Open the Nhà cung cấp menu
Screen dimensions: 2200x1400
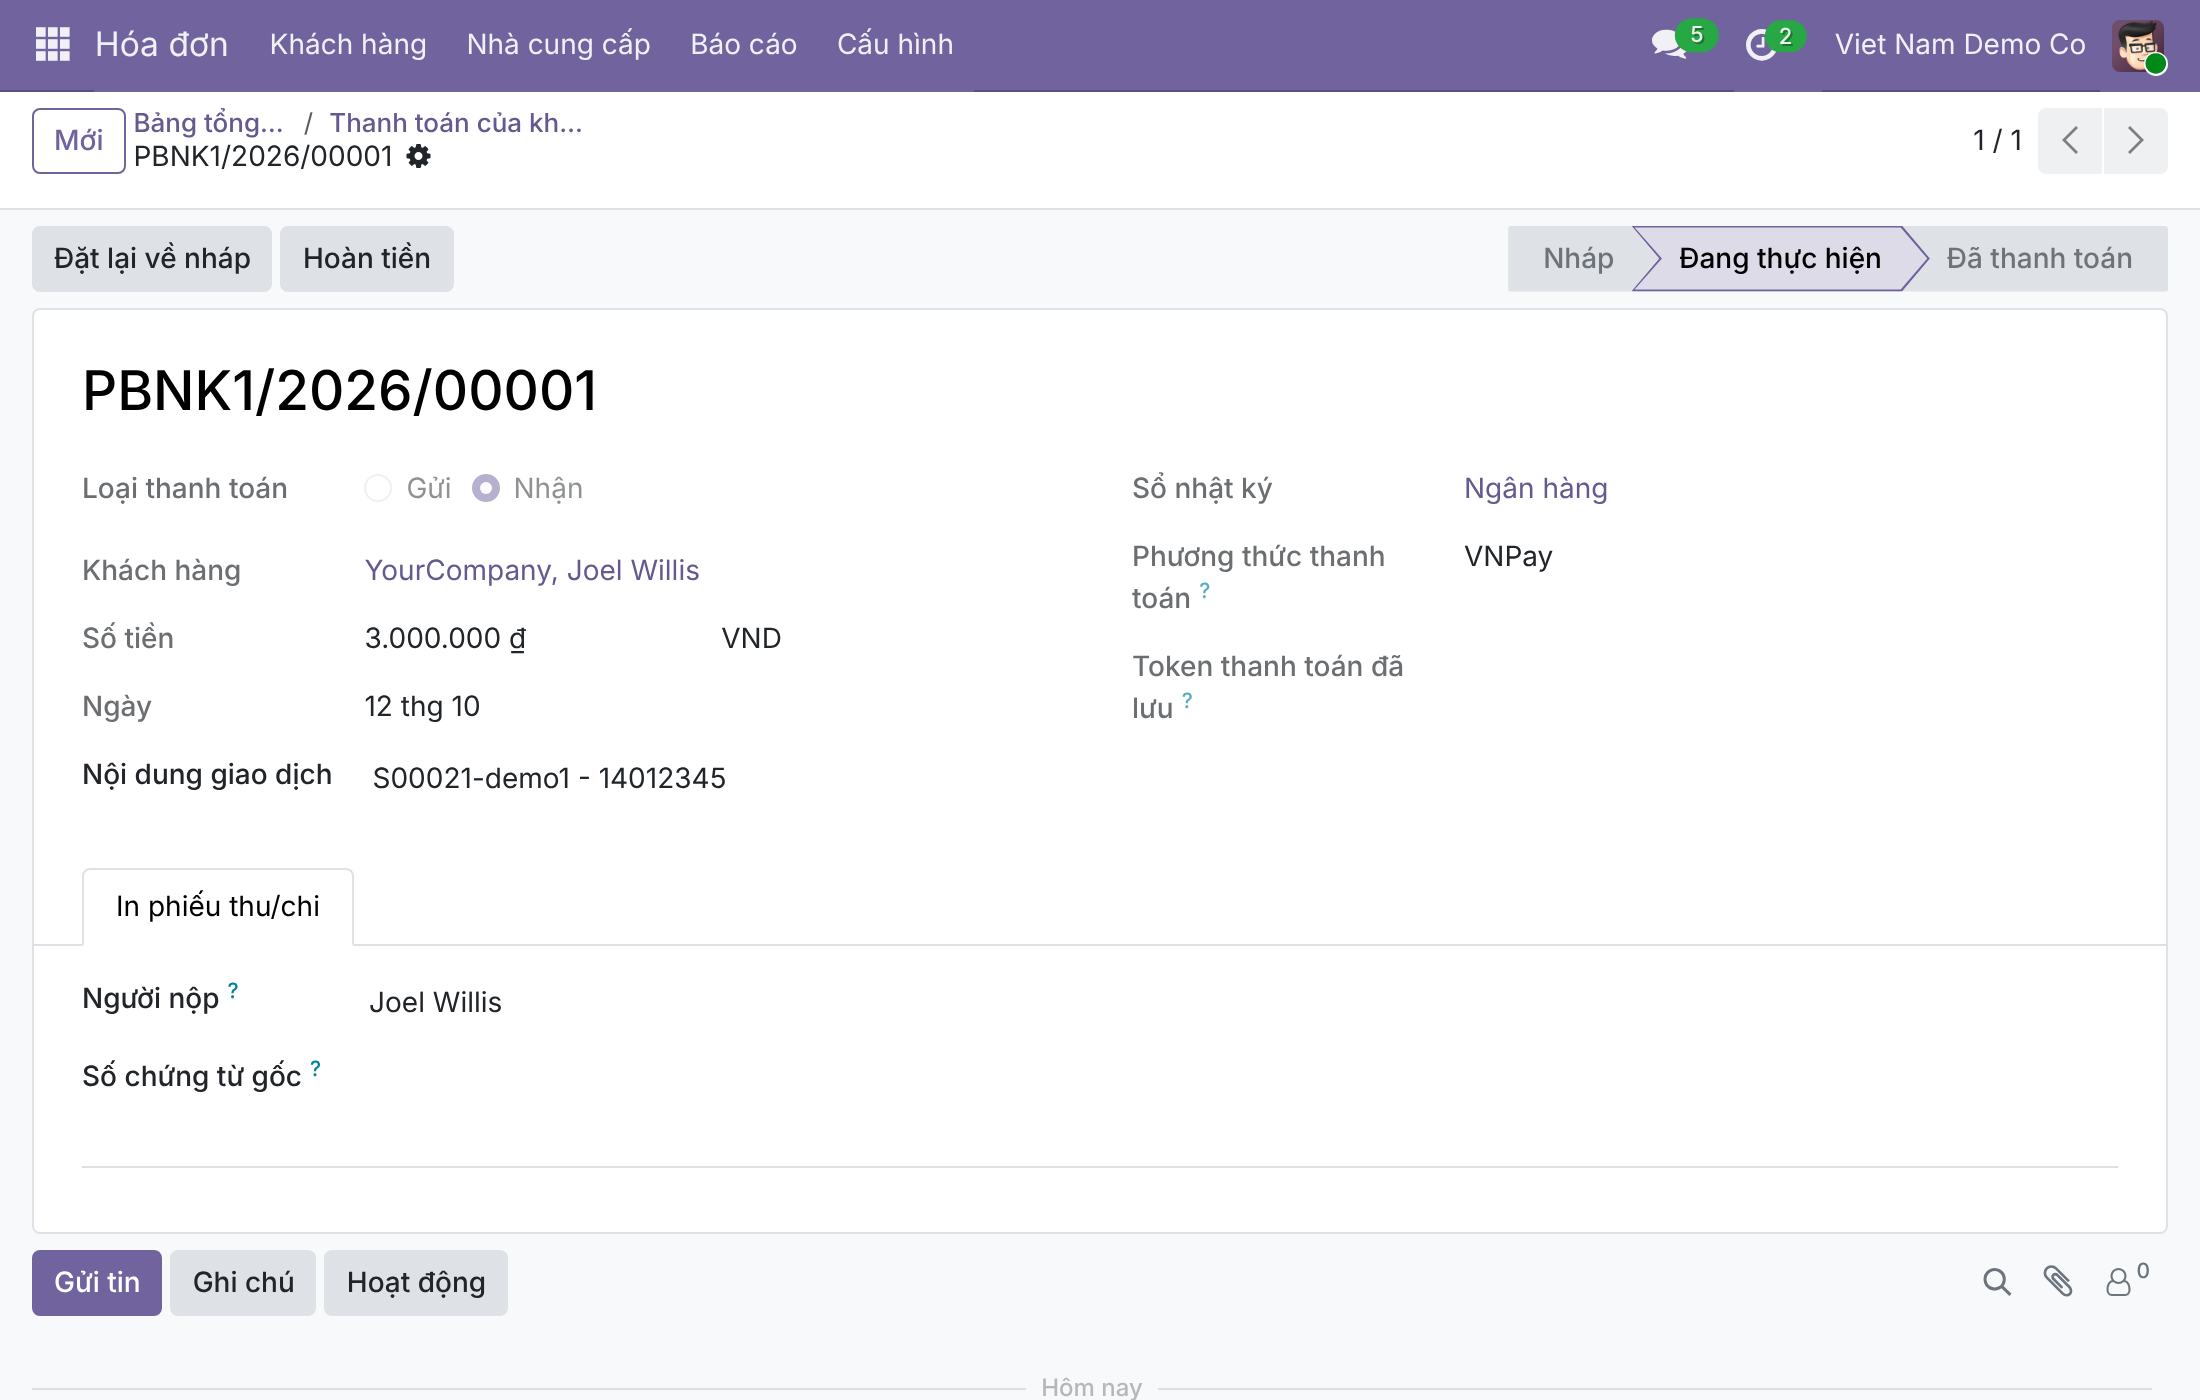coord(558,44)
